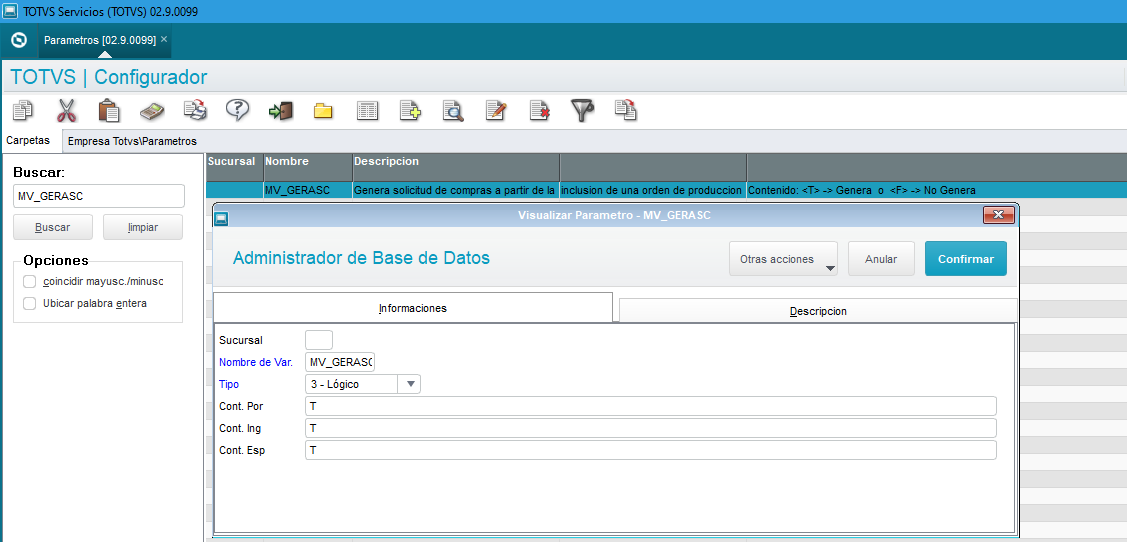The width and height of the screenshot is (1127, 542).
Task: Click the TOTVS Servicios window title icon
Action: click(x=11, y=12)
